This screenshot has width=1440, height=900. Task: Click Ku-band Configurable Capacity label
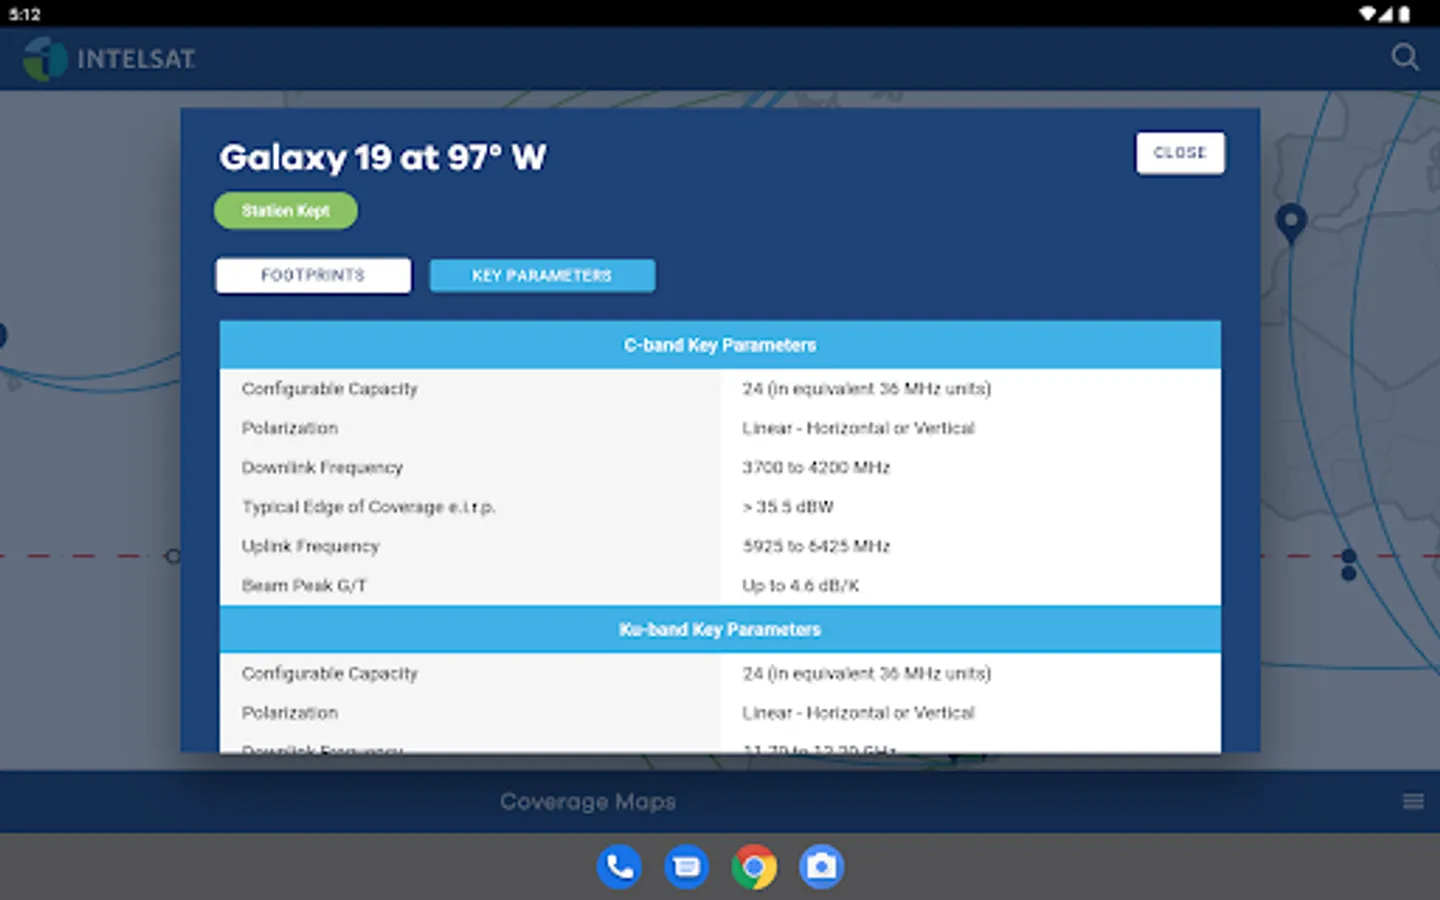(329, 674)
